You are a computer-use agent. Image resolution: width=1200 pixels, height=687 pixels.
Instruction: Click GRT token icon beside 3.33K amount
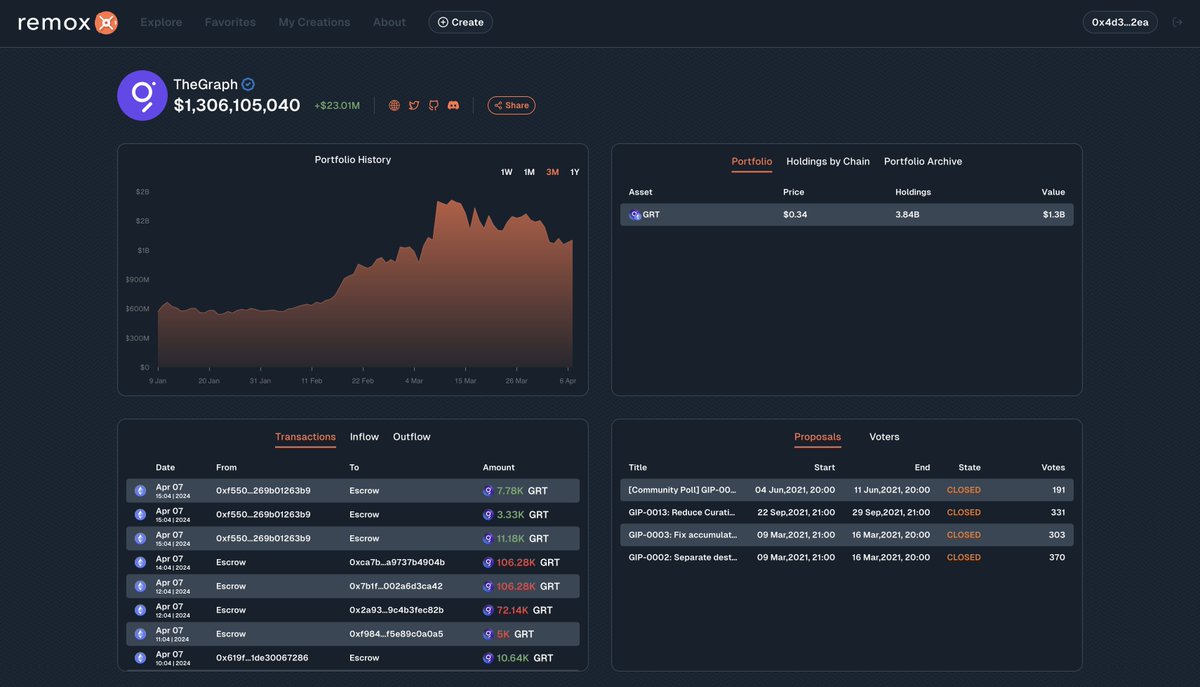[x=488, y=515]
